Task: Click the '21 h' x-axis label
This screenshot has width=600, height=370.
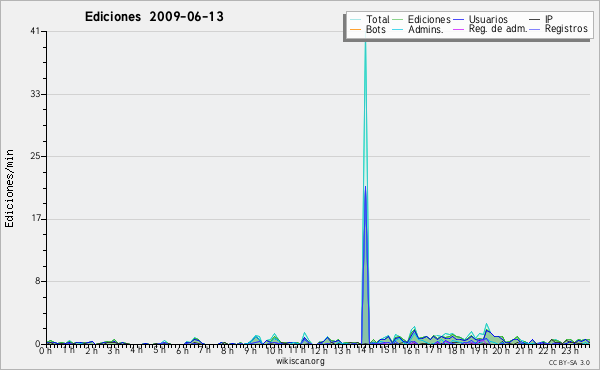Action: pos(525,350)
